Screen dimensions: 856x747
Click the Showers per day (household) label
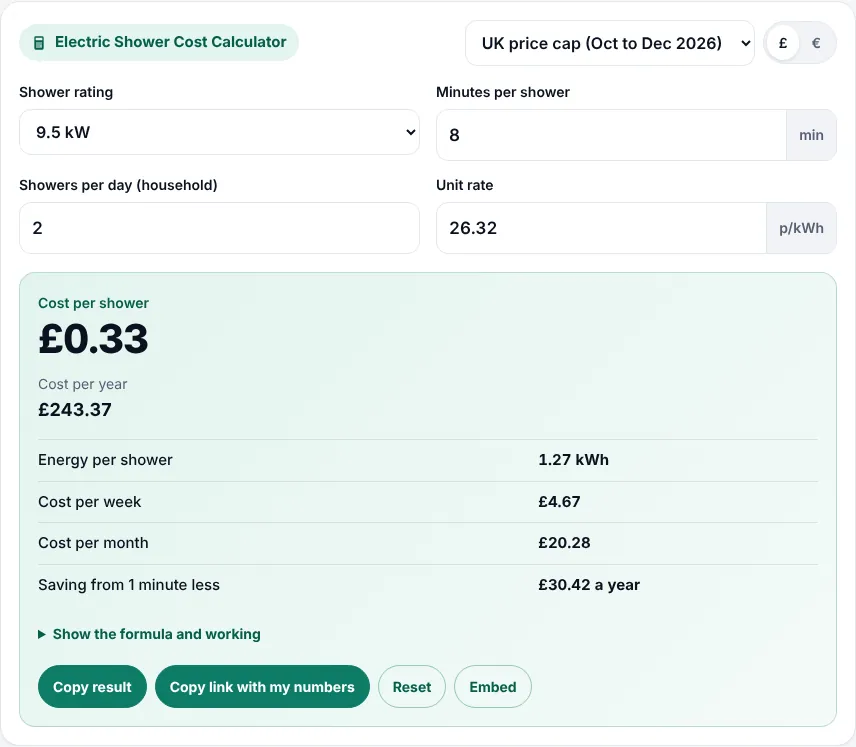[x=118, y=185]
